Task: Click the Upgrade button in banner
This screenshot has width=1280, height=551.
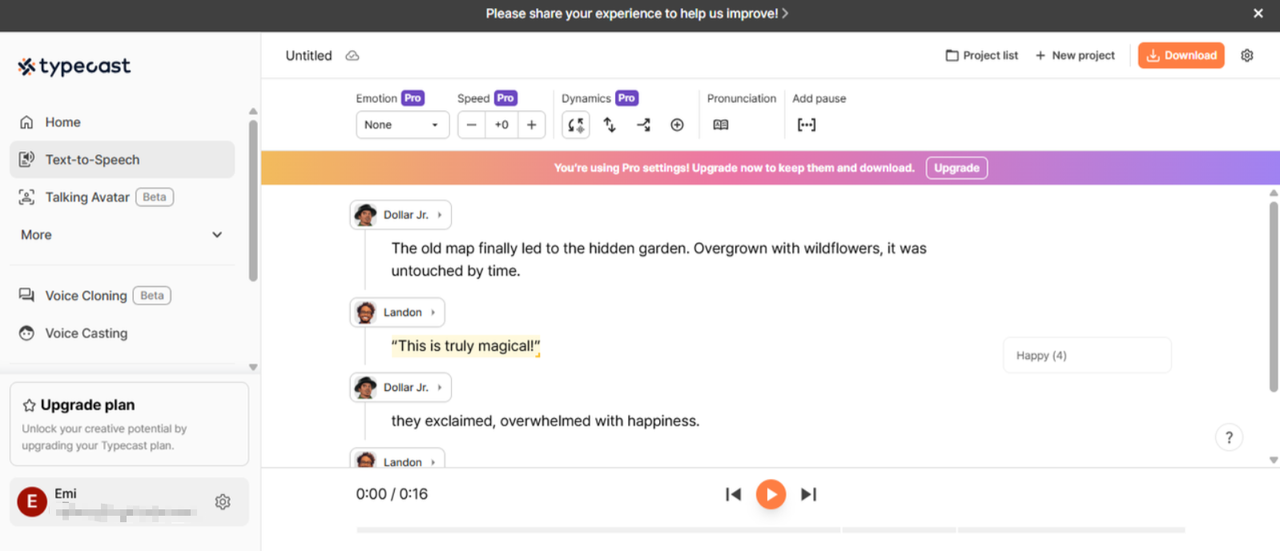Action: 956,168
